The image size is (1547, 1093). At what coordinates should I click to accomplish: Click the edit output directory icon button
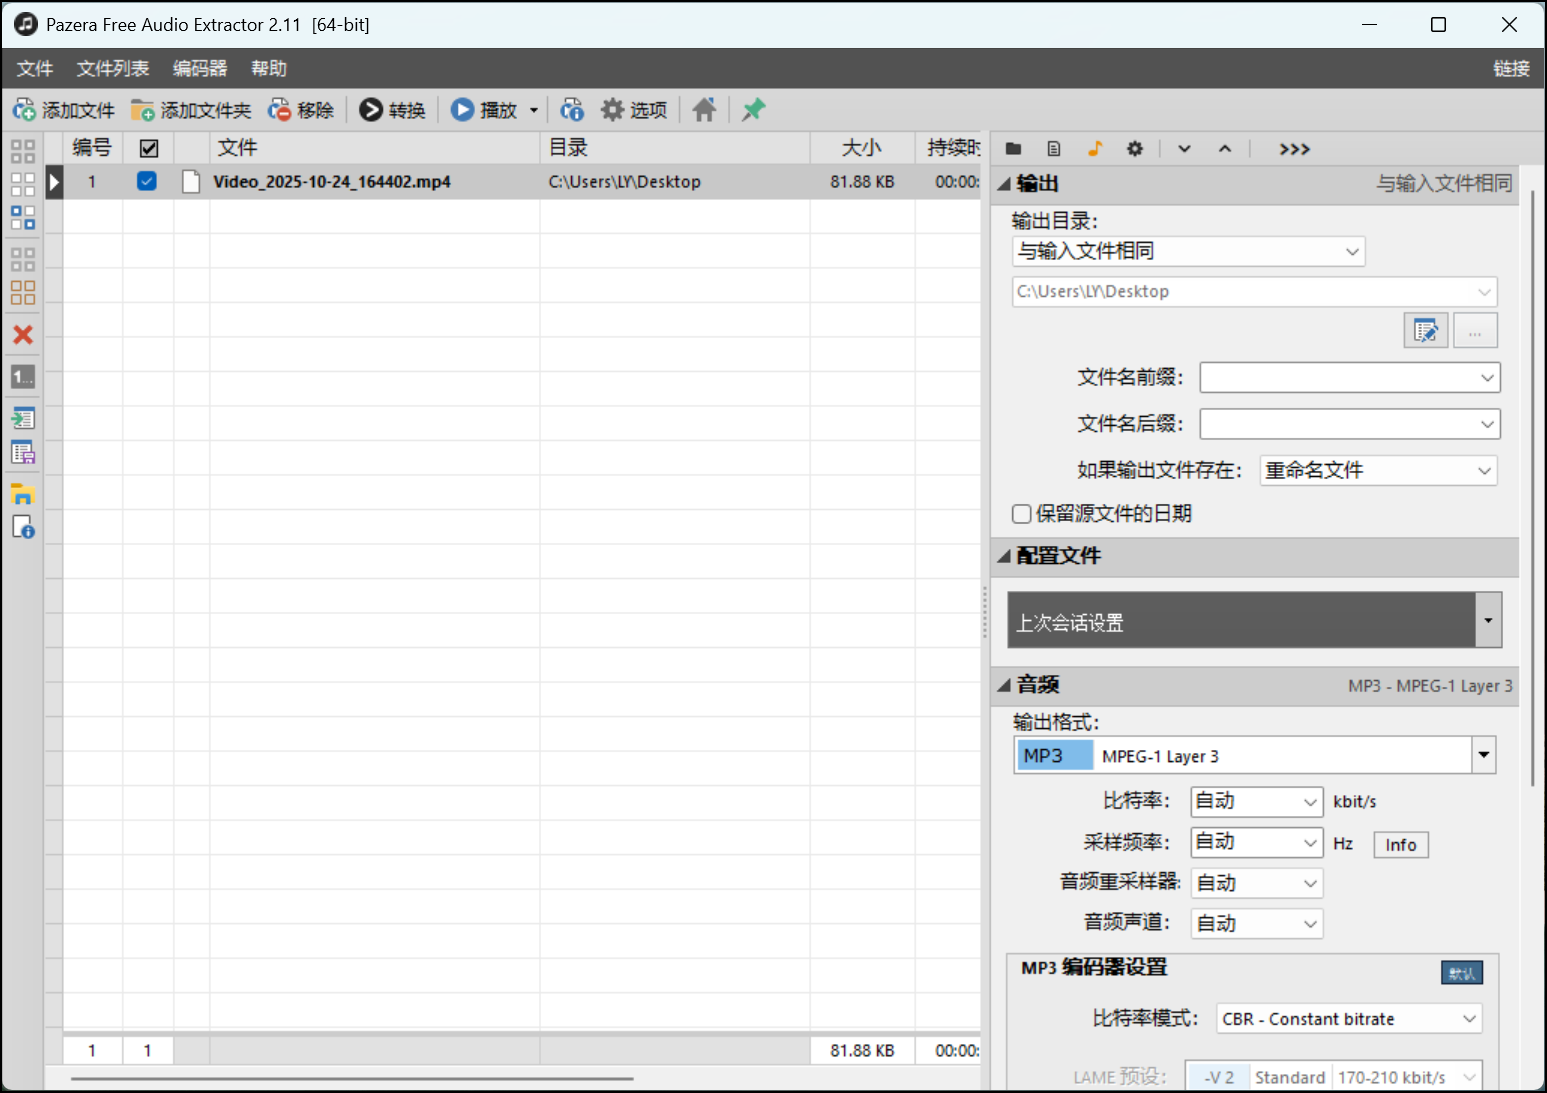(1426, 330)
